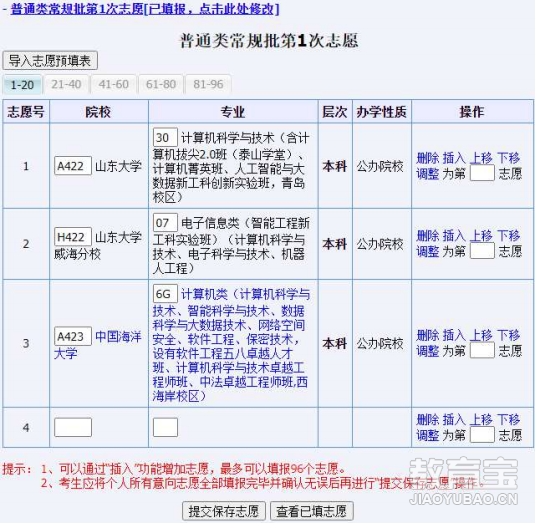This screenshot has width=539, height=528.
Task: Click the 电子信息类 major description in row 2
Action: (x=231, y=245)
